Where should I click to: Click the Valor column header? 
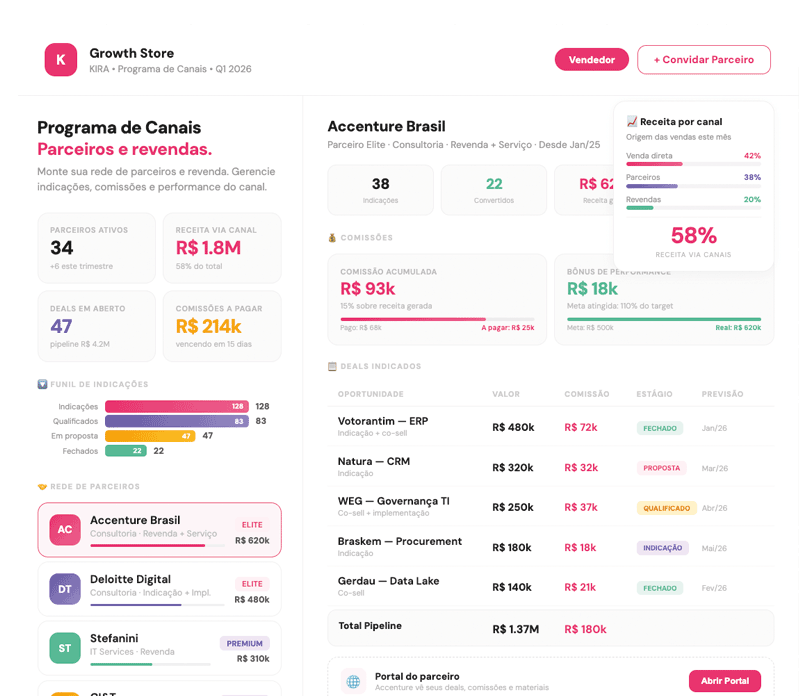coord(506,394)
